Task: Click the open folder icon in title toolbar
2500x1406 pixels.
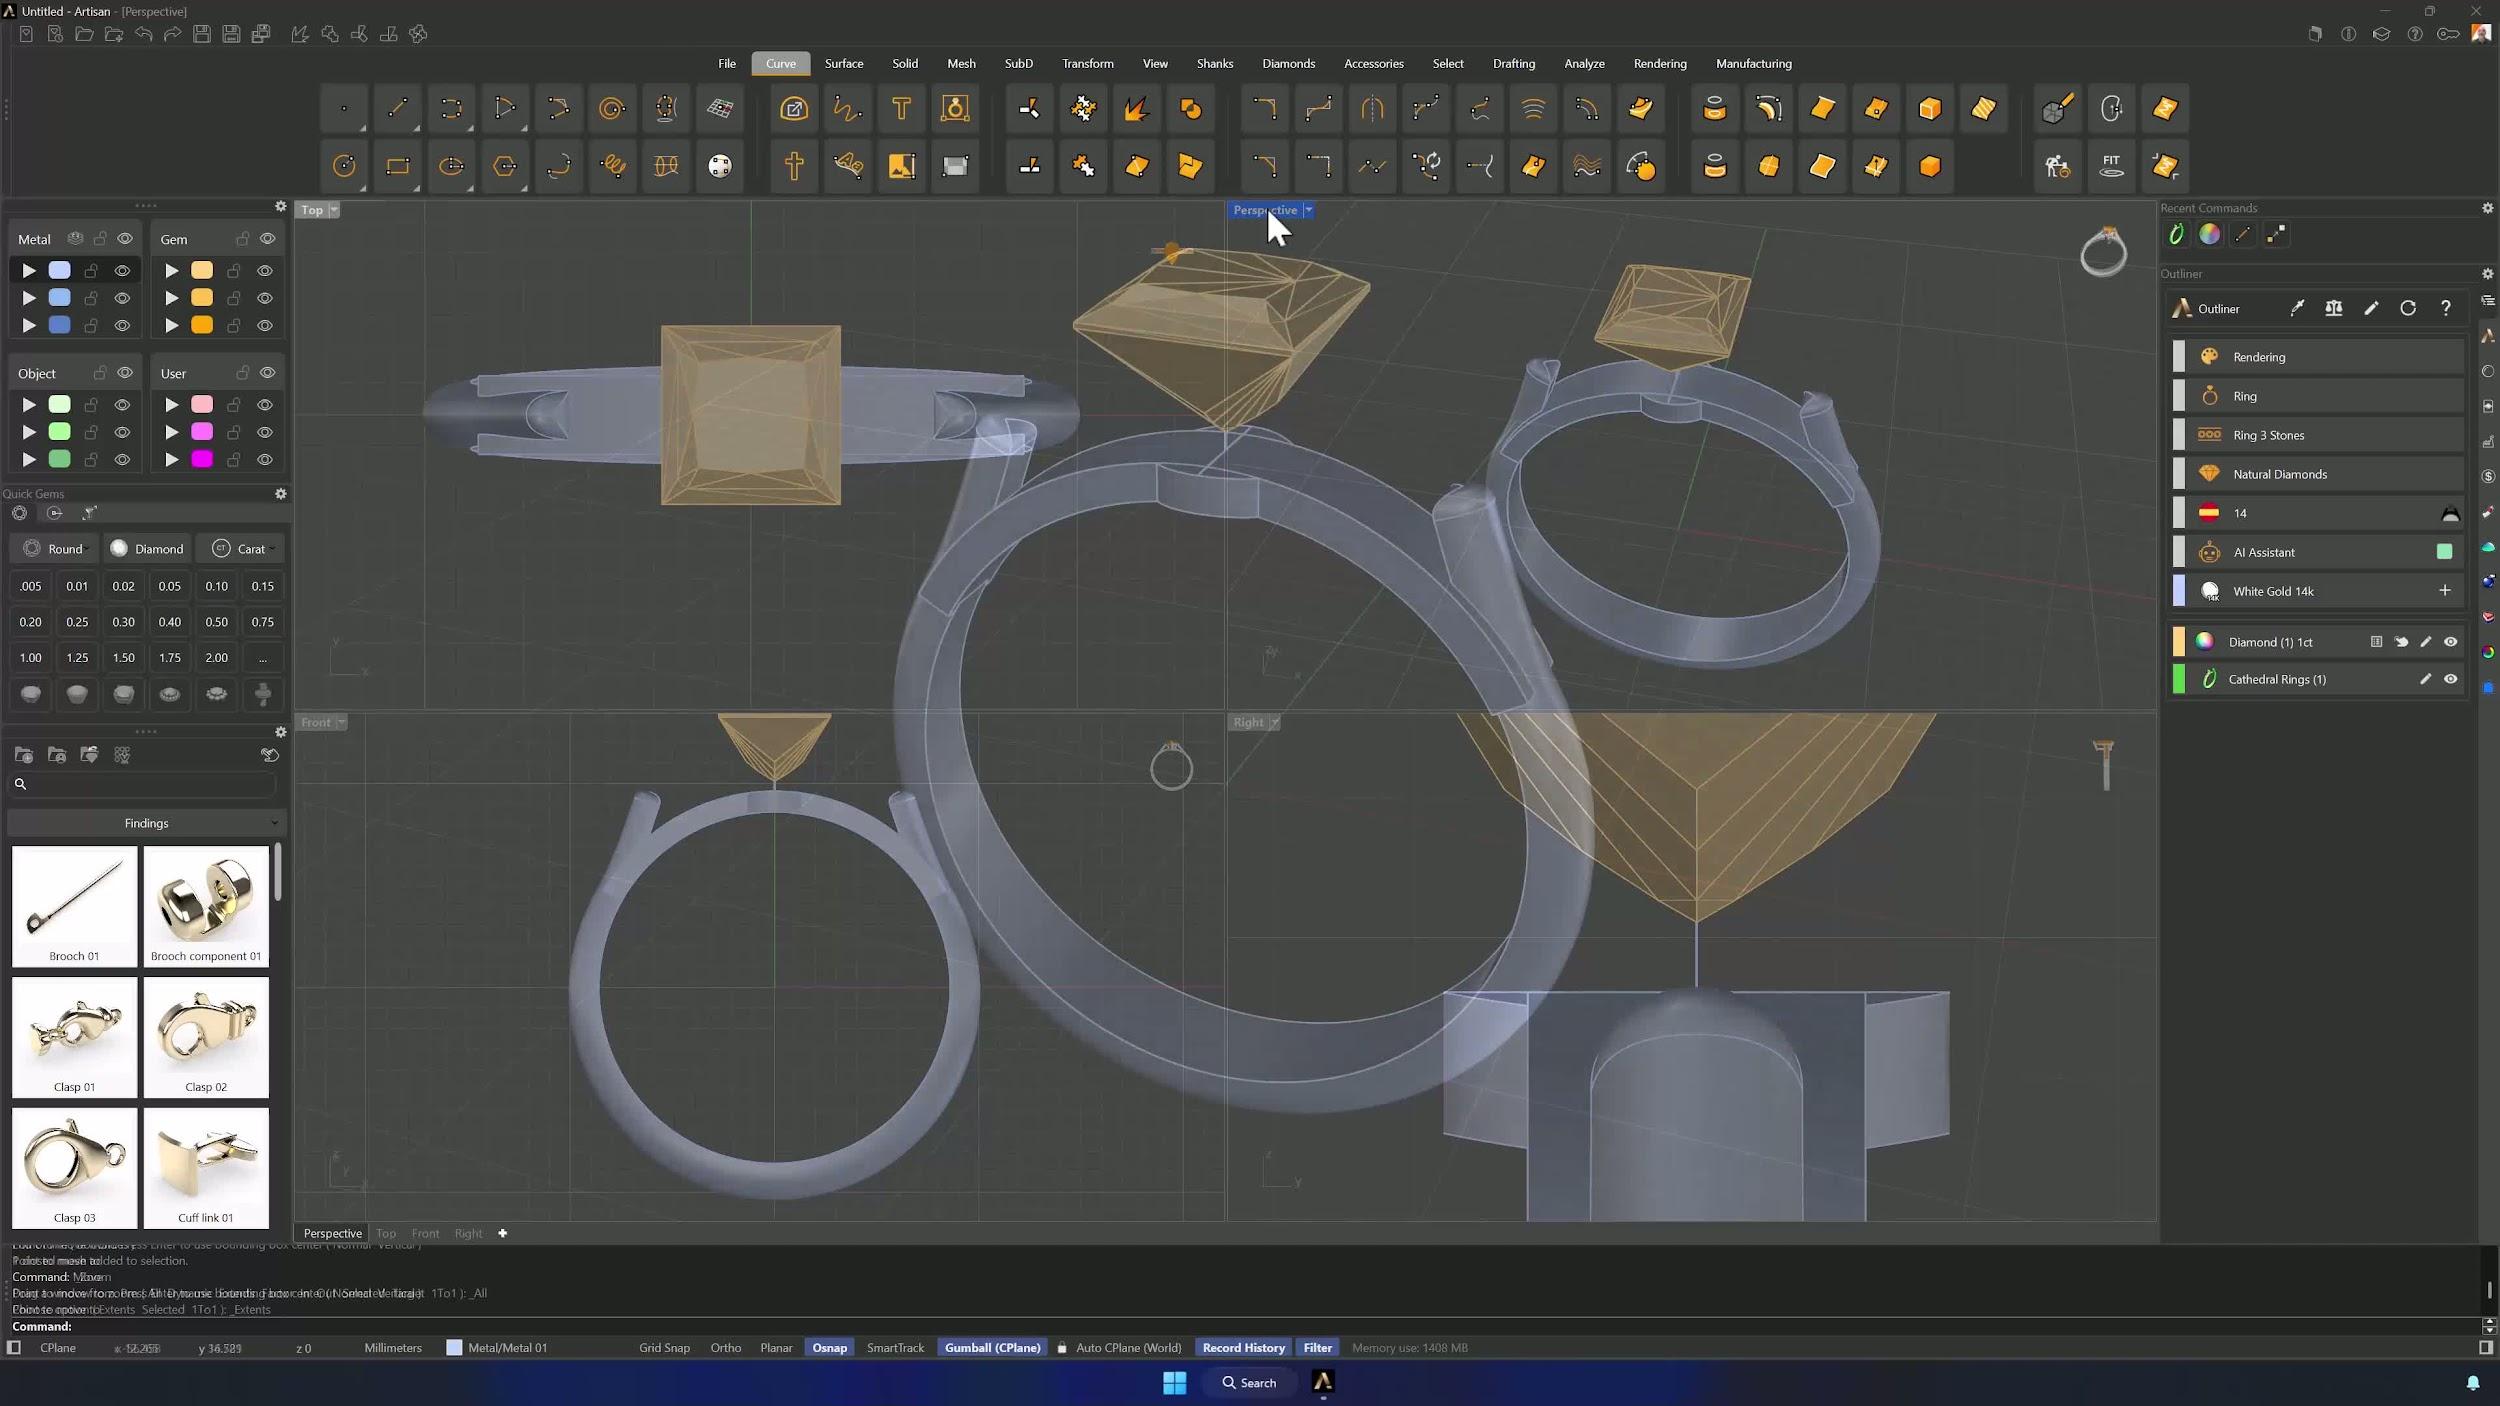Action: tap(85, 35)
